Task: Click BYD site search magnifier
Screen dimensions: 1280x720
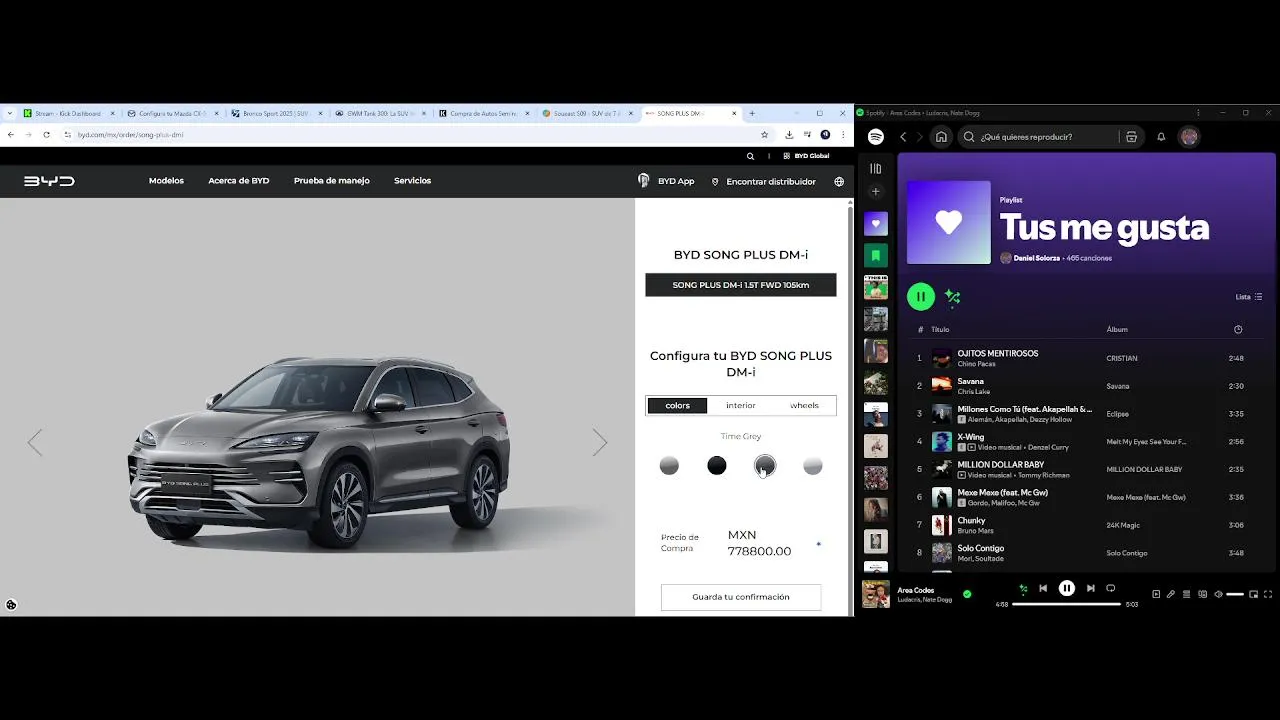Action: point(750,156)
